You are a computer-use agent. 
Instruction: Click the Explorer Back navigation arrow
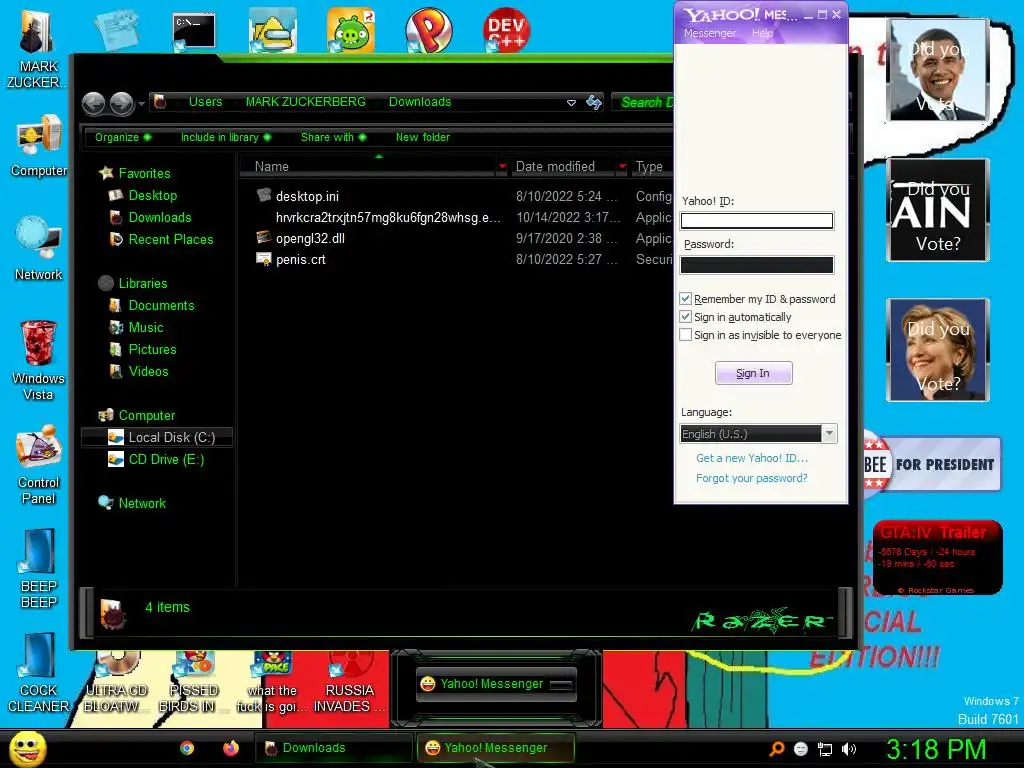(x=93, y=103)
